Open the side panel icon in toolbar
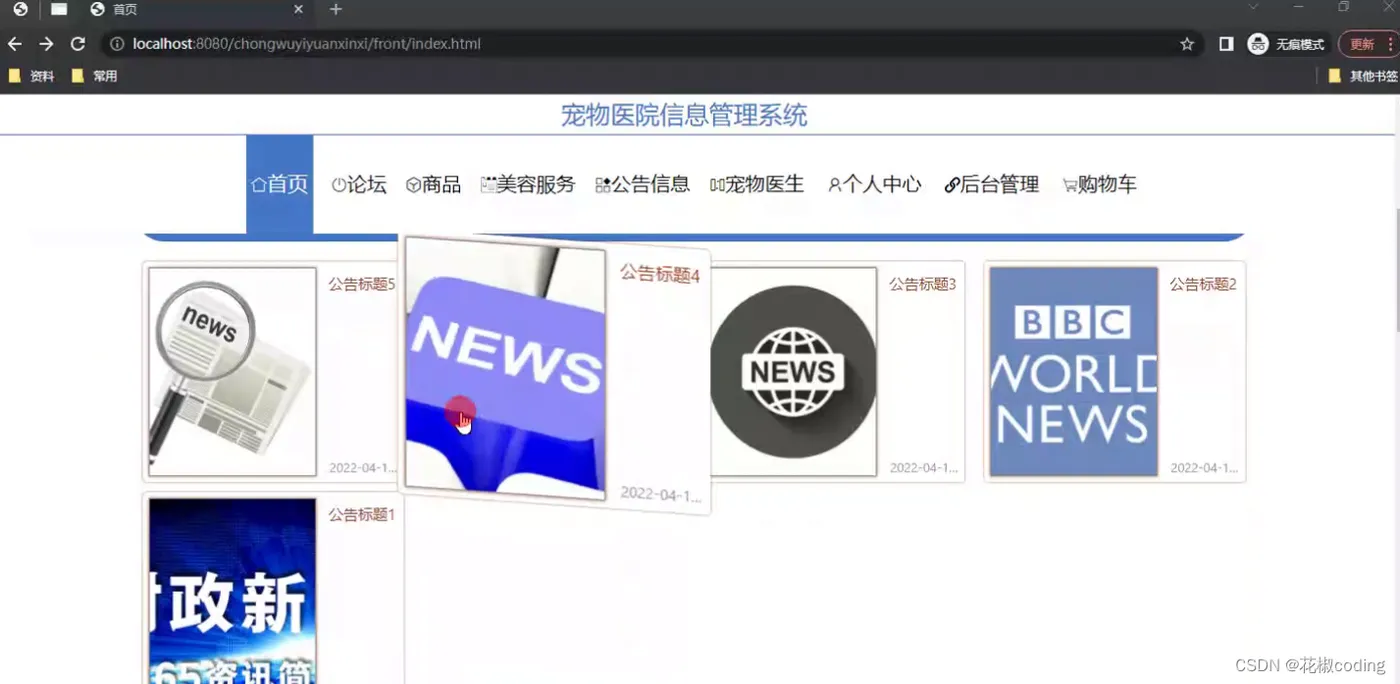Image resolution: width=1400 pixels, height=684 pixels. pyautogui.click(x=1226, y=44)
